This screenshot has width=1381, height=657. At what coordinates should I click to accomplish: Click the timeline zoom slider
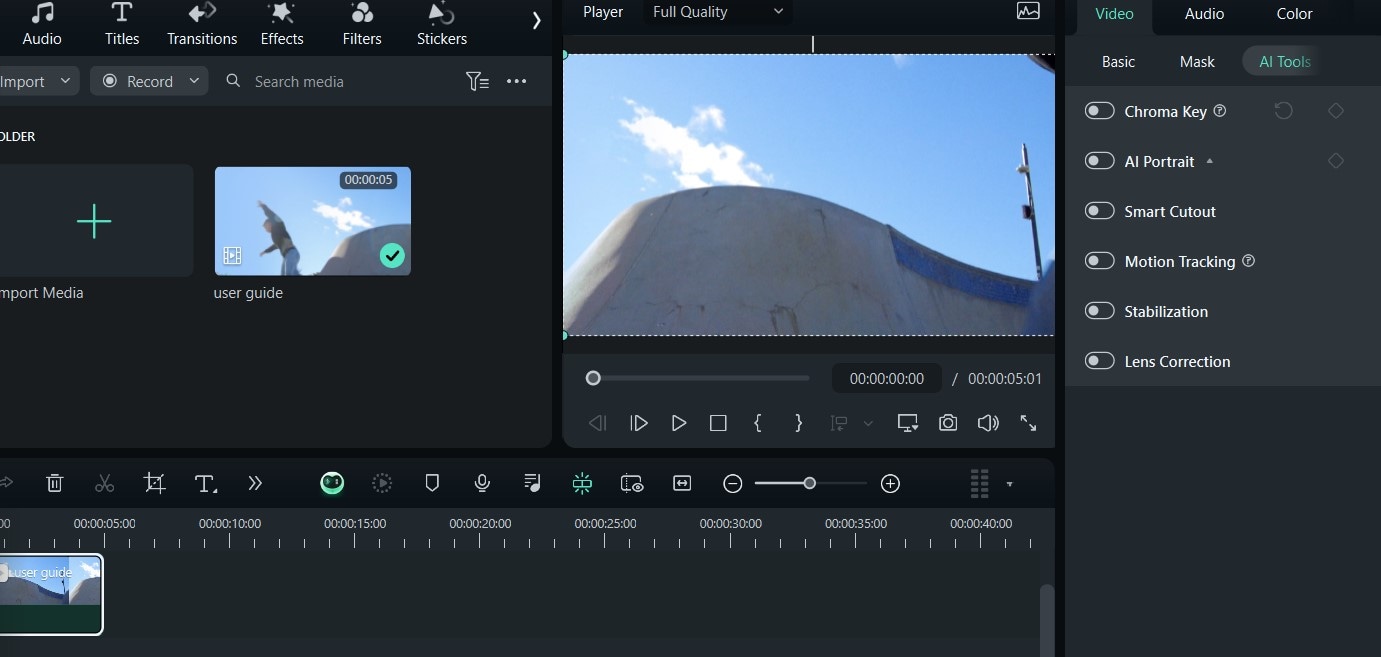811,484
